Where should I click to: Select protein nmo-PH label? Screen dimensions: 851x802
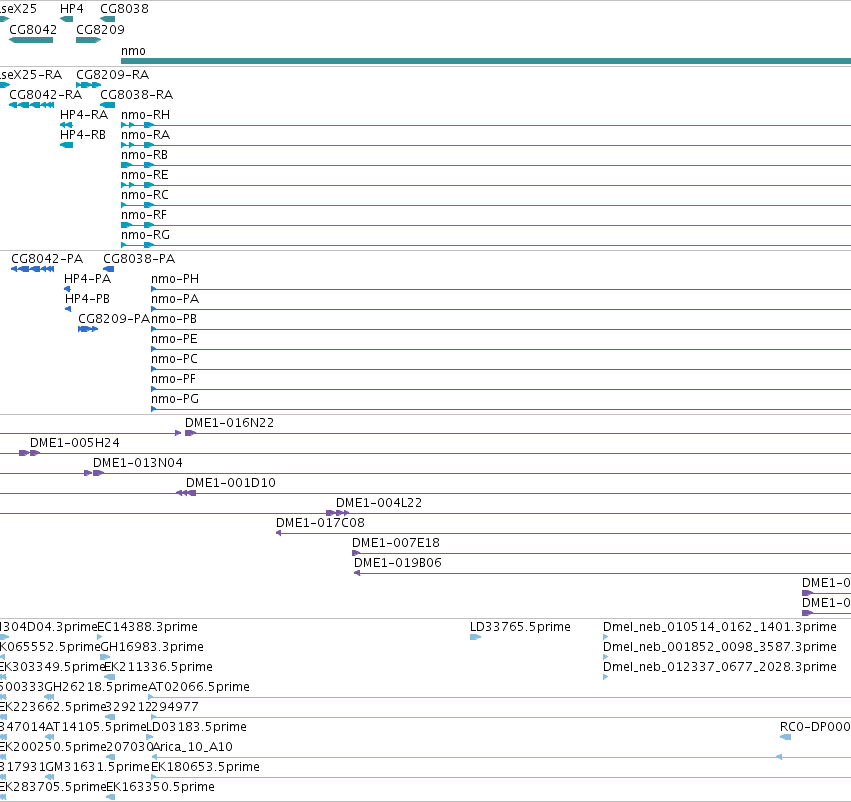175,279
